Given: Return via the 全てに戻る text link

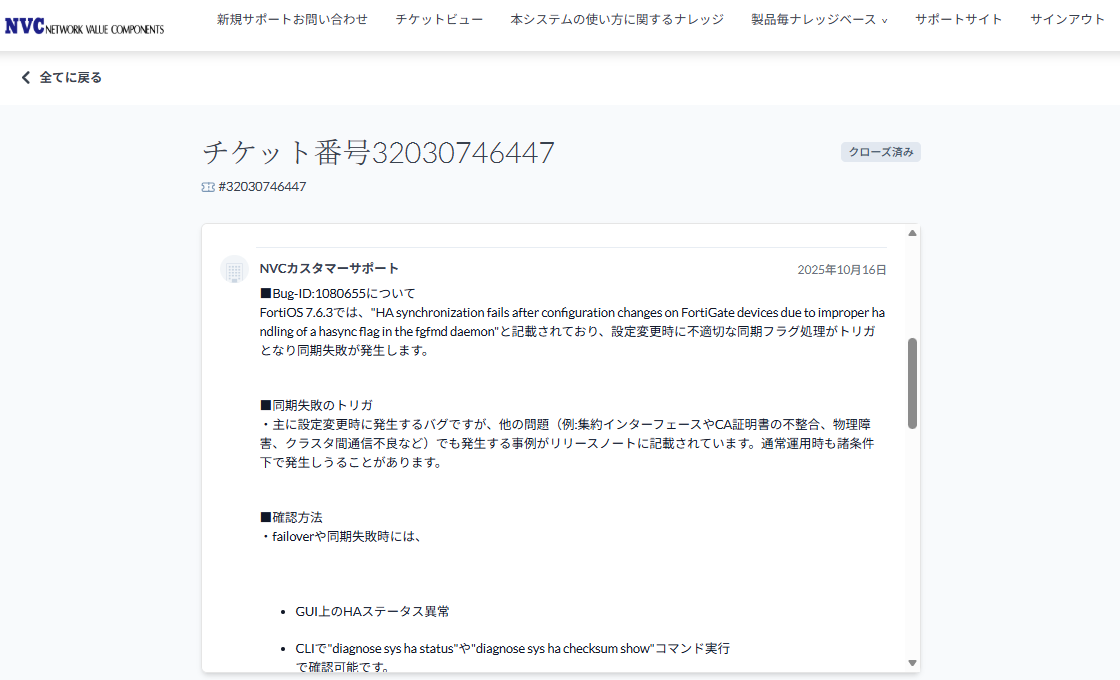Looking at the screenshot, I should coord(70,78).
